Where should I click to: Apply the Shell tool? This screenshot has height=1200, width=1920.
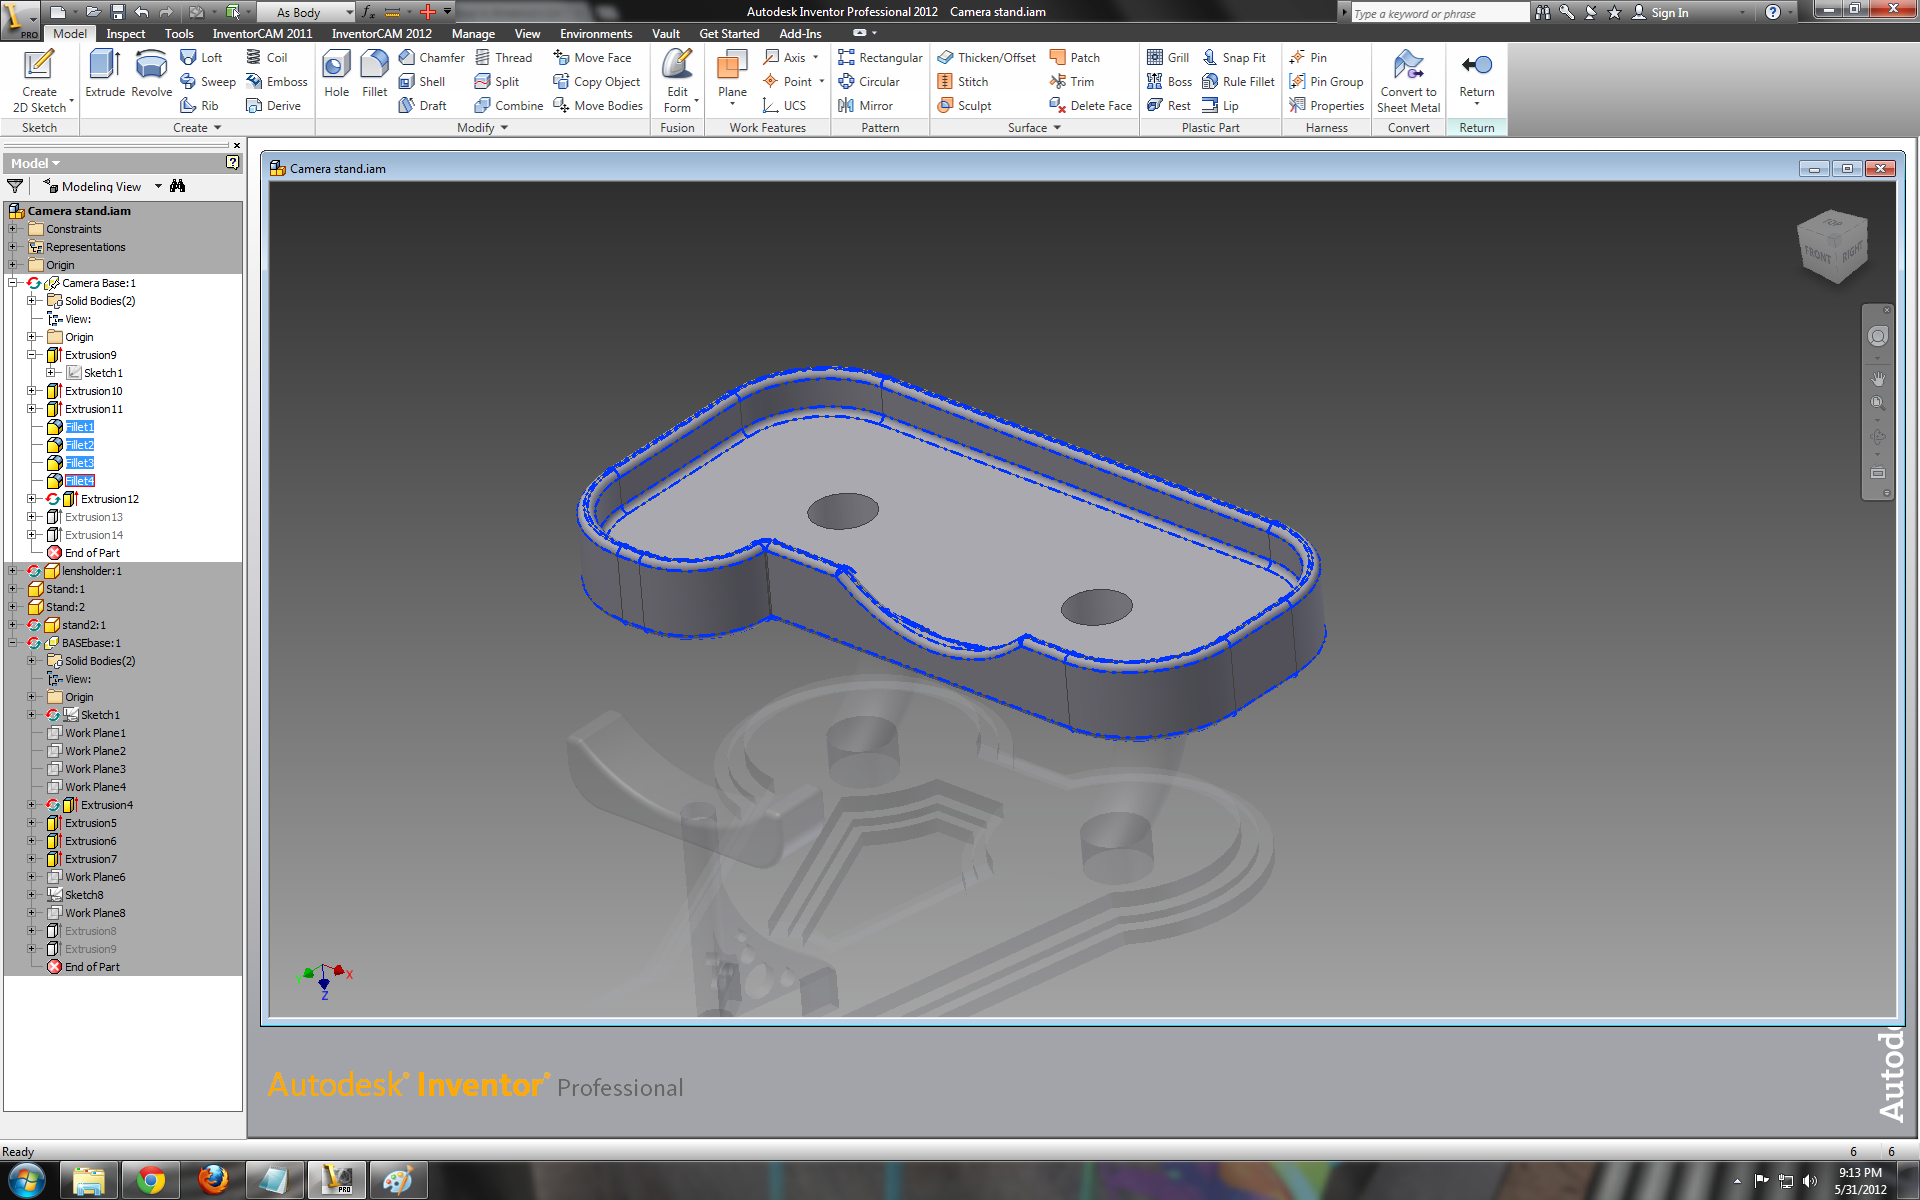[x=421, y=81]
